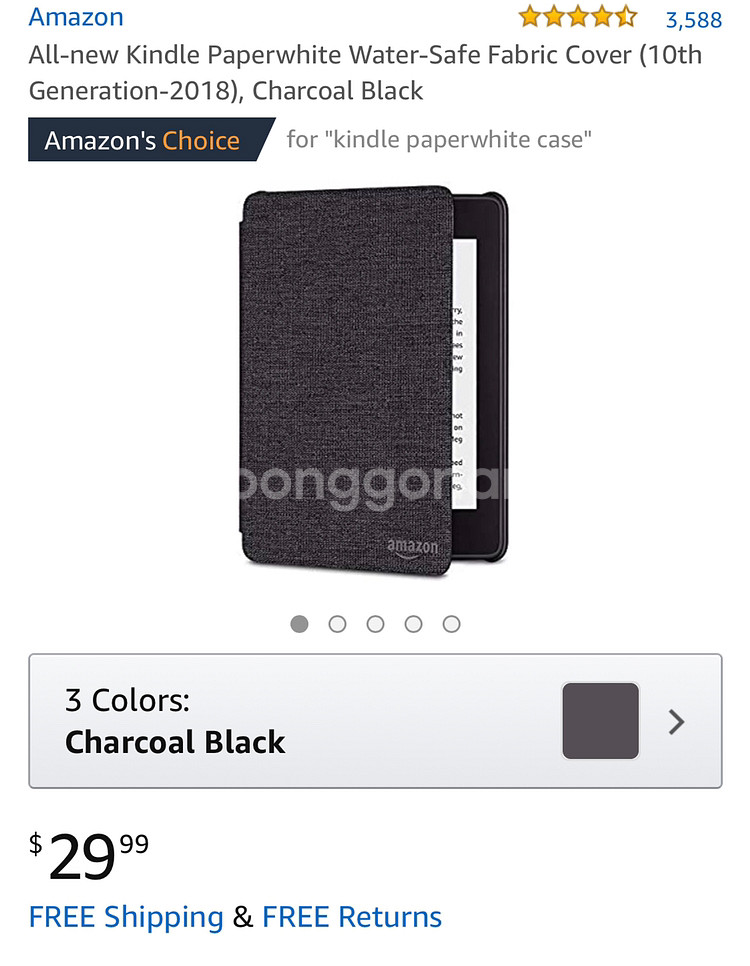Click the star rating icons
Screen dimensions: 750x966
coord(577,17)
